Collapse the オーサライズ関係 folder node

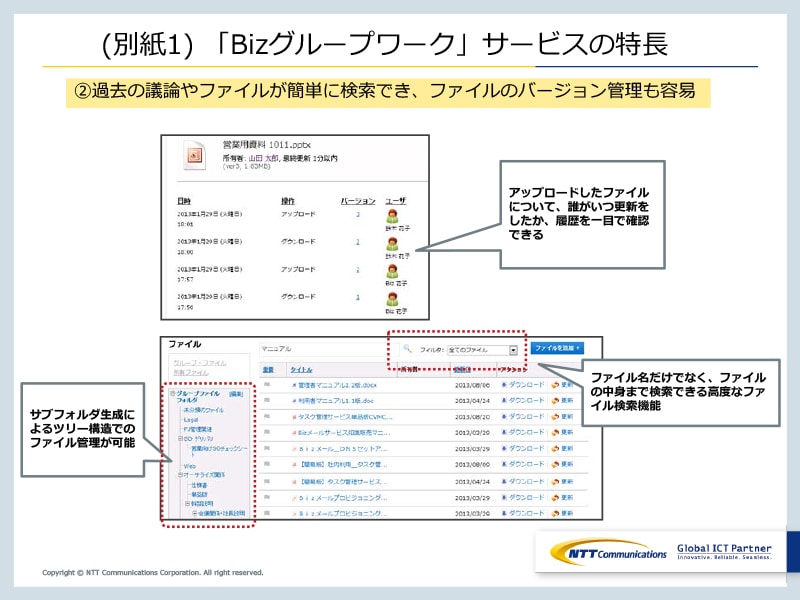pos(180,474)
